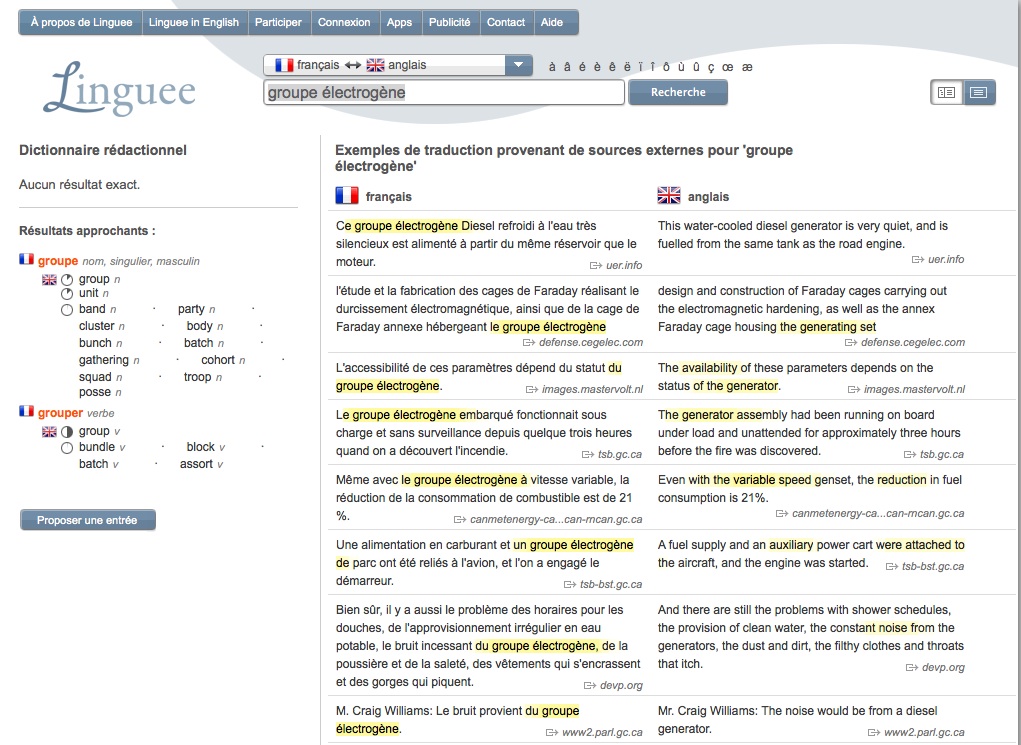Focus the search field containing 'groupe électrogène'
Image resolution: width=1021 pixels, height=745 pixels.
[x=444, y=93]
